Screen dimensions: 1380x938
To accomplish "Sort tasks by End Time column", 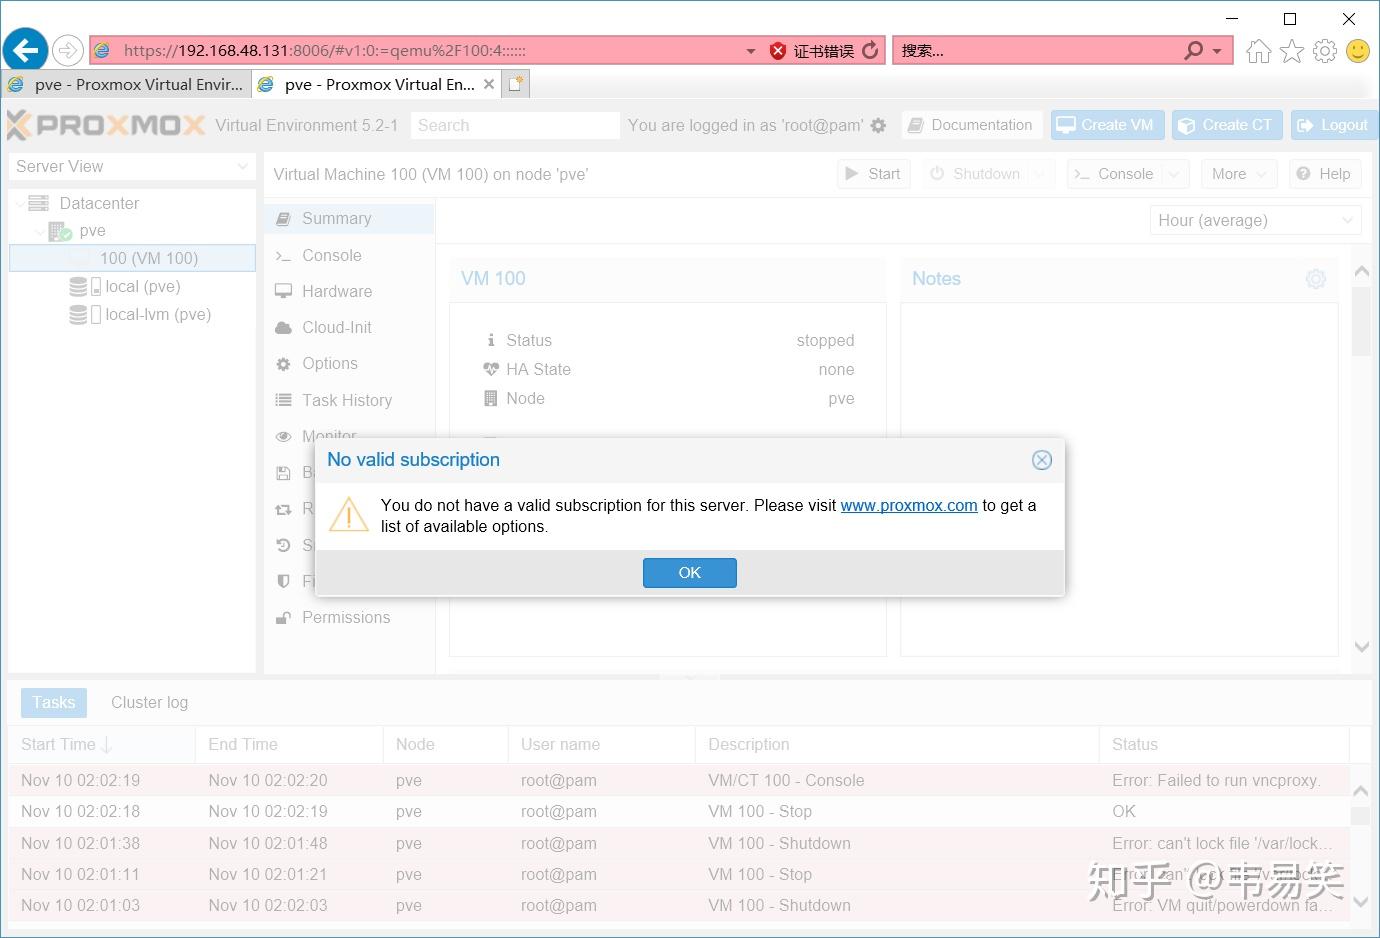I will pos(289,745).
